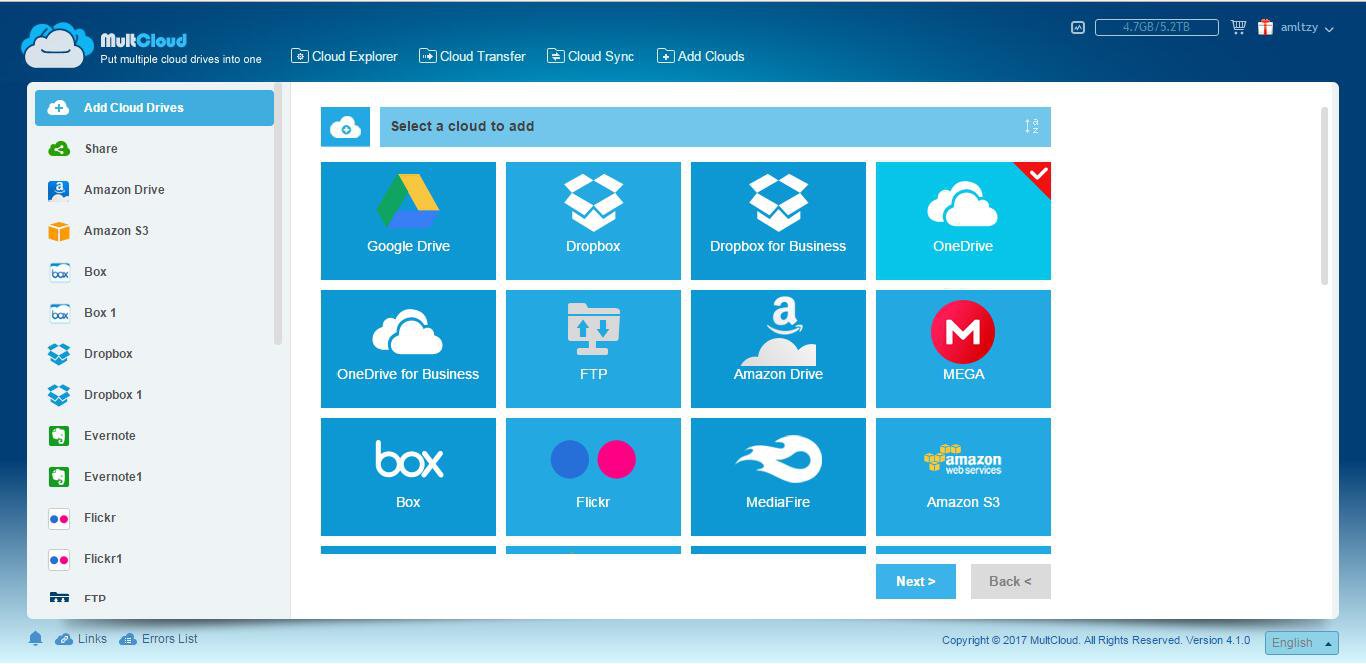Open Flickr account in sidebar
Screen dimensions: 1366x664
[154, 518]
